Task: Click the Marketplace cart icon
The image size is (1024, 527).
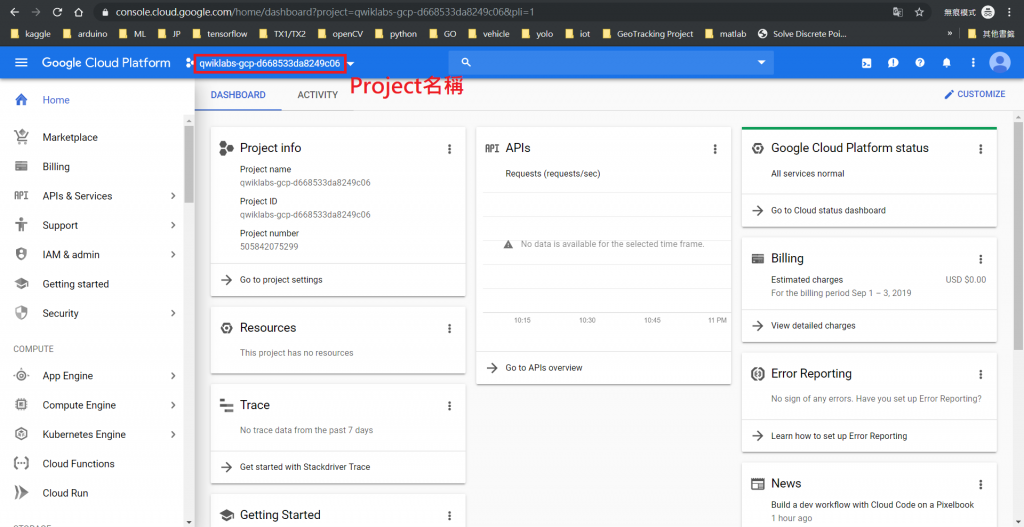Action: point(22,137)
